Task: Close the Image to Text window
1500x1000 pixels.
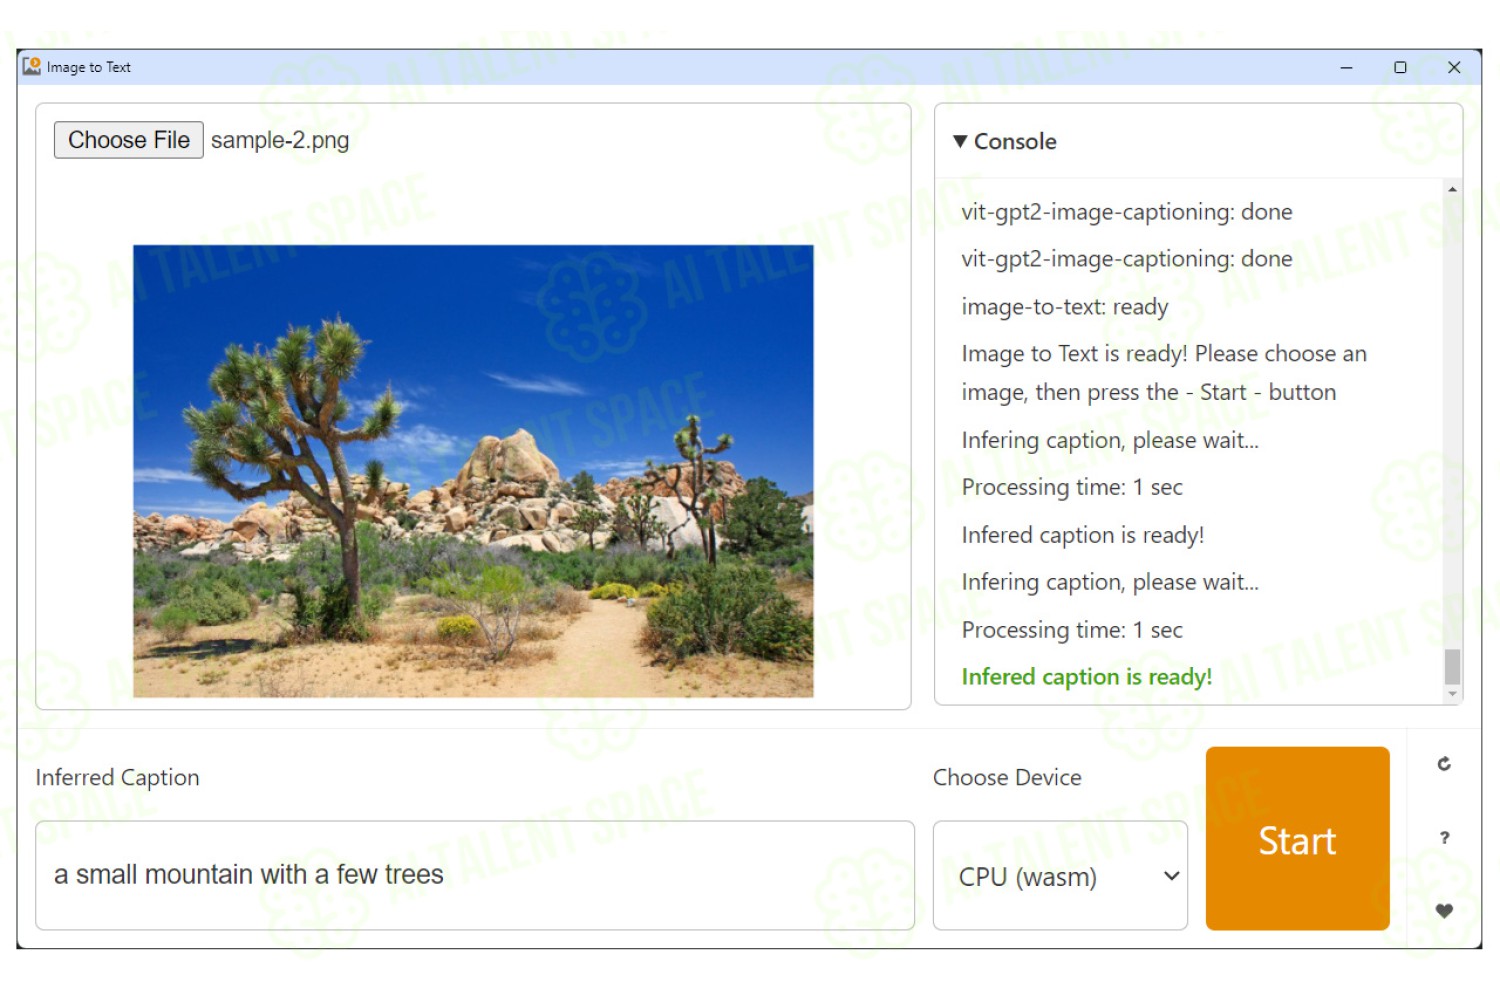Action: [1454, 67]
